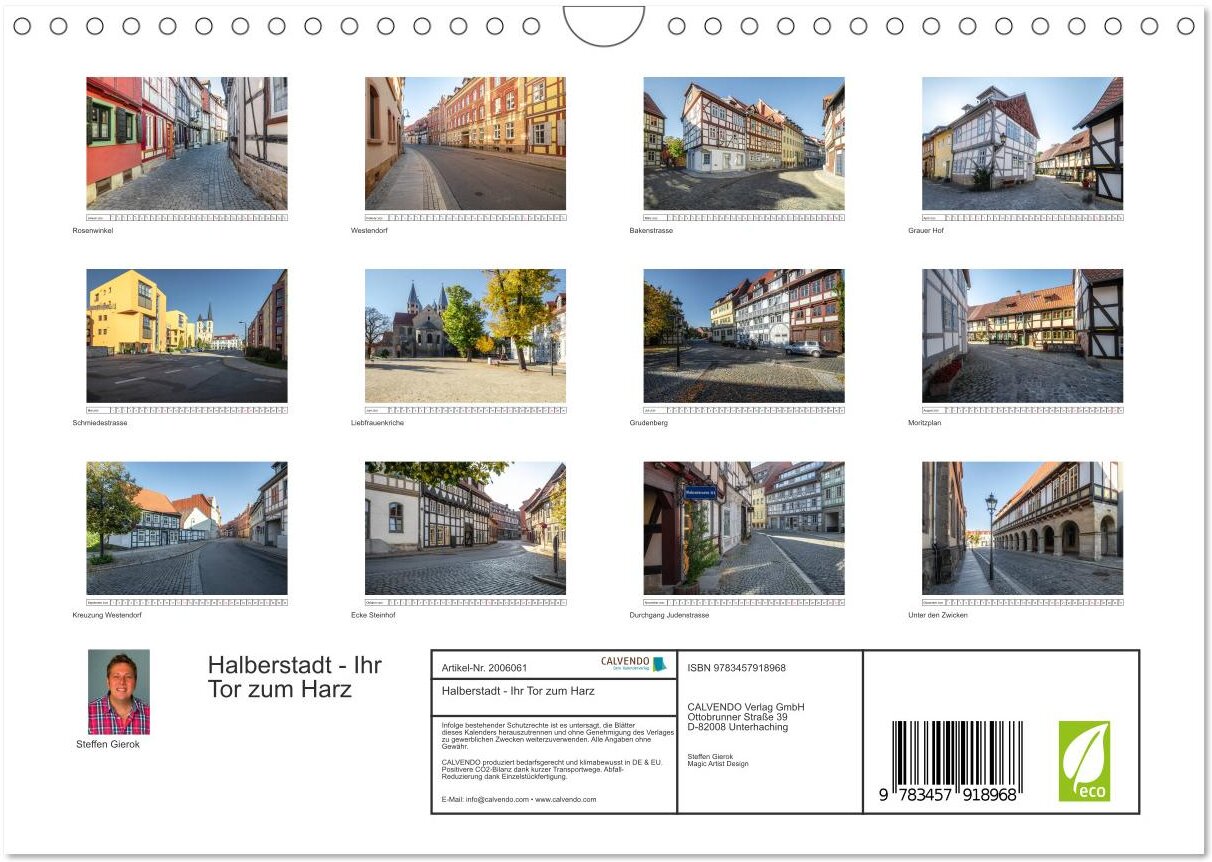Image resolution: width=1212 pixels, height=862 pixels.
Task: Click the large title 'Halberstadt - Ihr Tor zum Harz'
Action: (x=295, y=677)
